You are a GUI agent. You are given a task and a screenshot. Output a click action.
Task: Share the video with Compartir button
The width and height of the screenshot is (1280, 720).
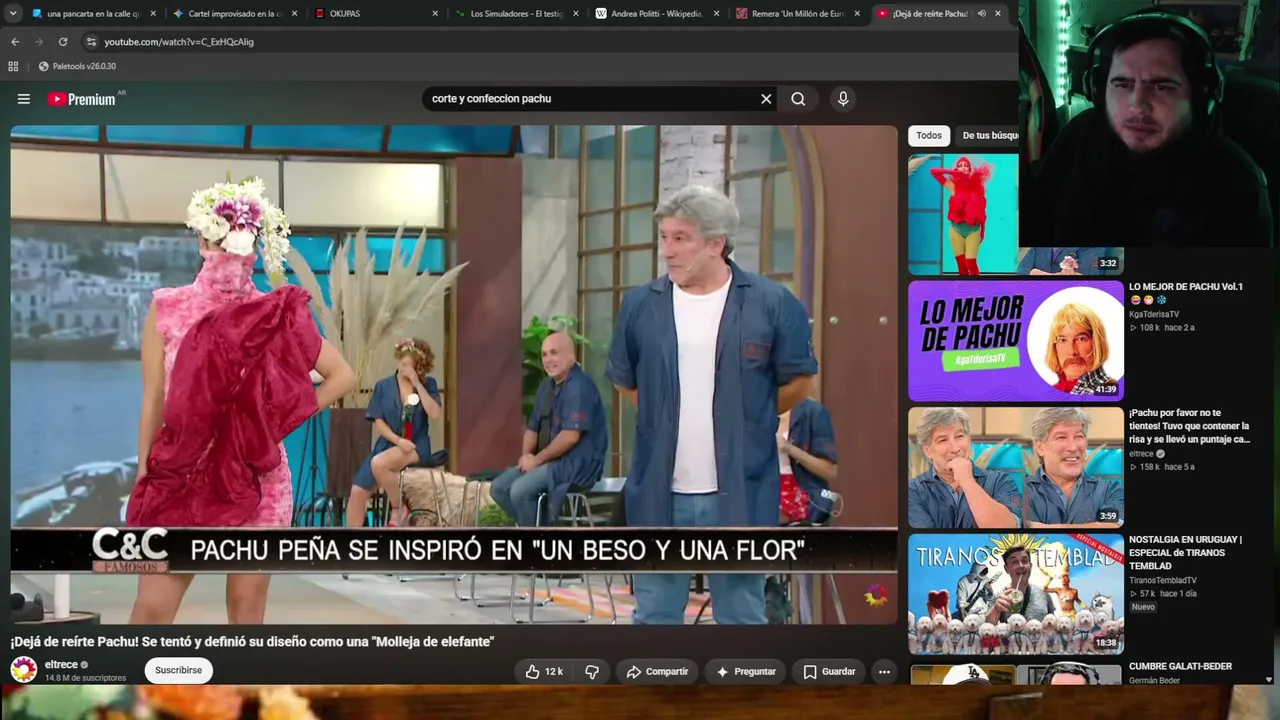point(657,672)
